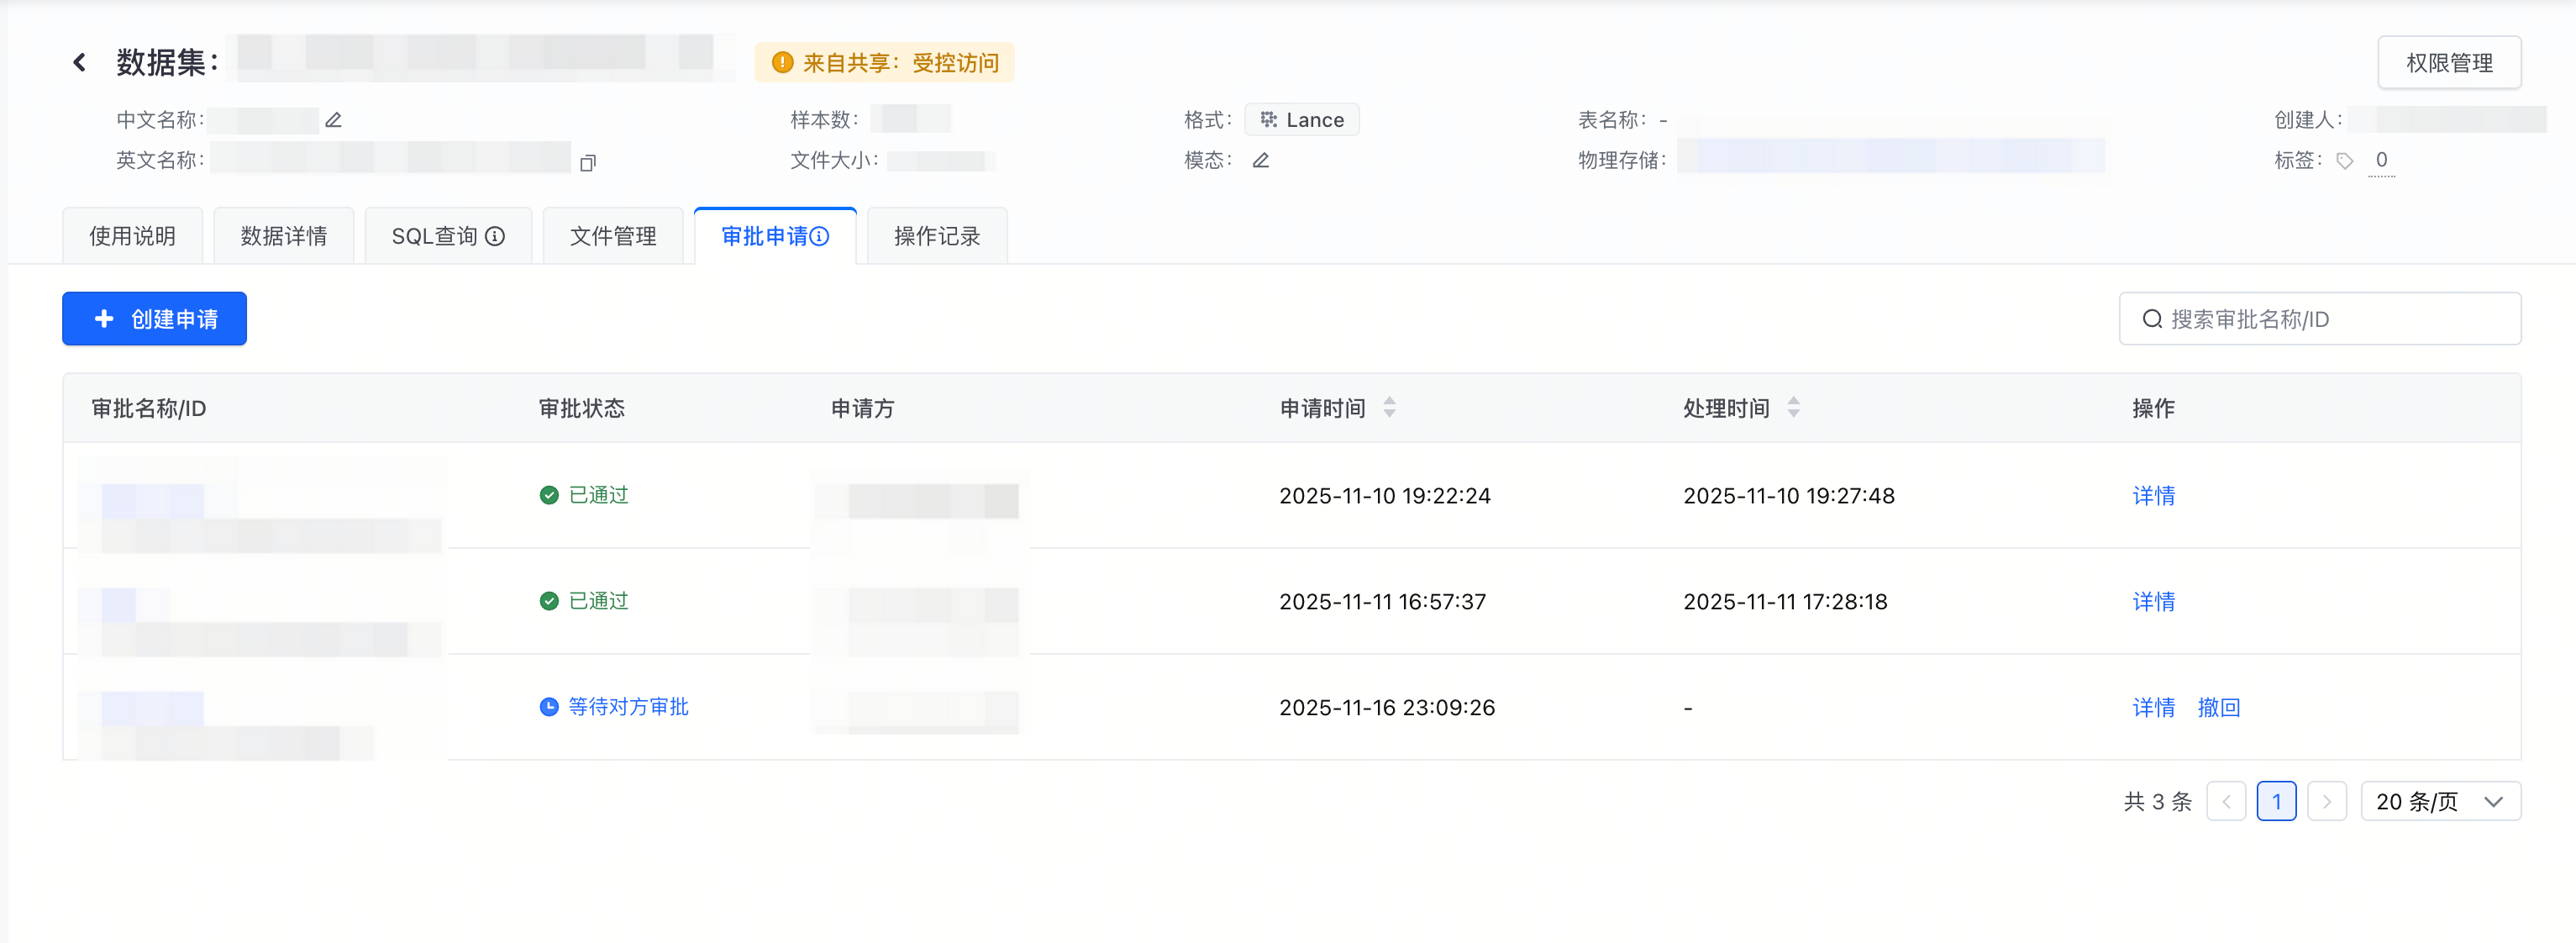
Task: Go to next page arrow
Action: pyautogui.click(x=2326, y=801)
